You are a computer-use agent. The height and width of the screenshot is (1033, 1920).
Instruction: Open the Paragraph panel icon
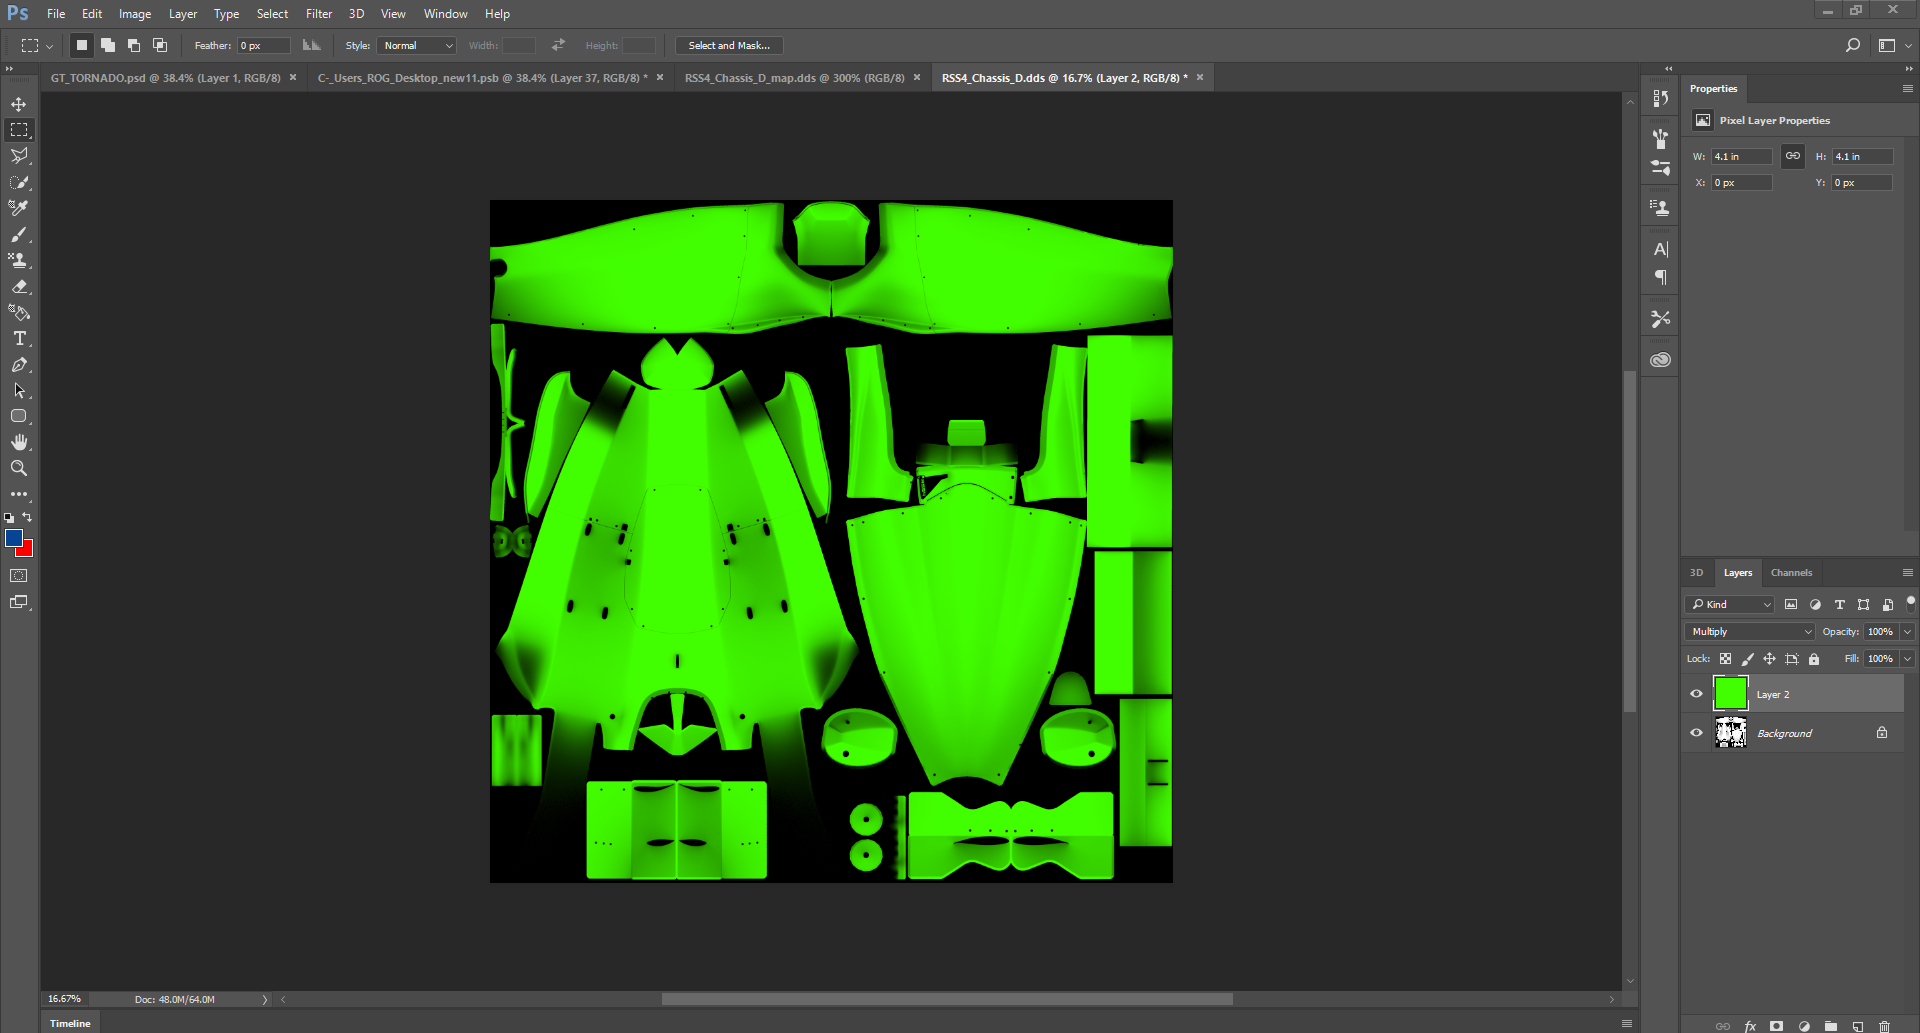coord(1661,277)
